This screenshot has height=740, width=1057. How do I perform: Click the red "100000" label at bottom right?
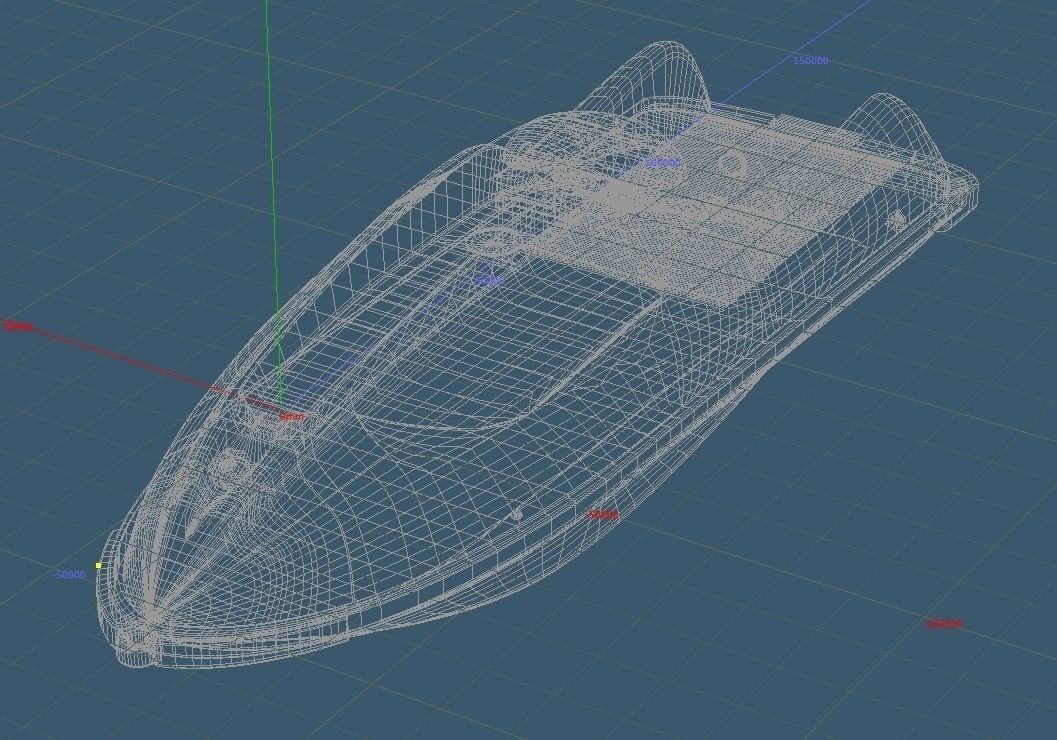944,623
